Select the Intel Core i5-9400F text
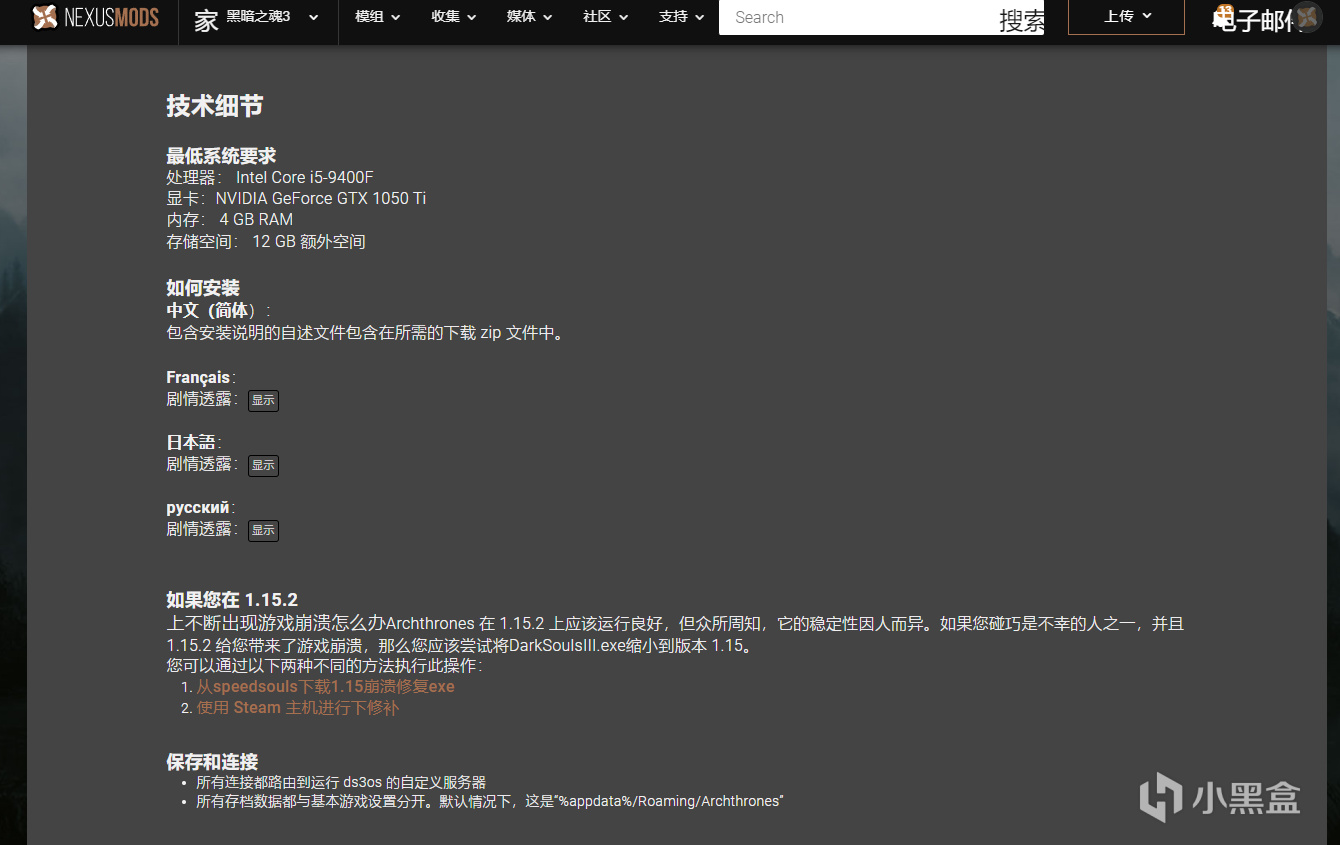This screenshot has width=1340, height=845. [304, 177]
